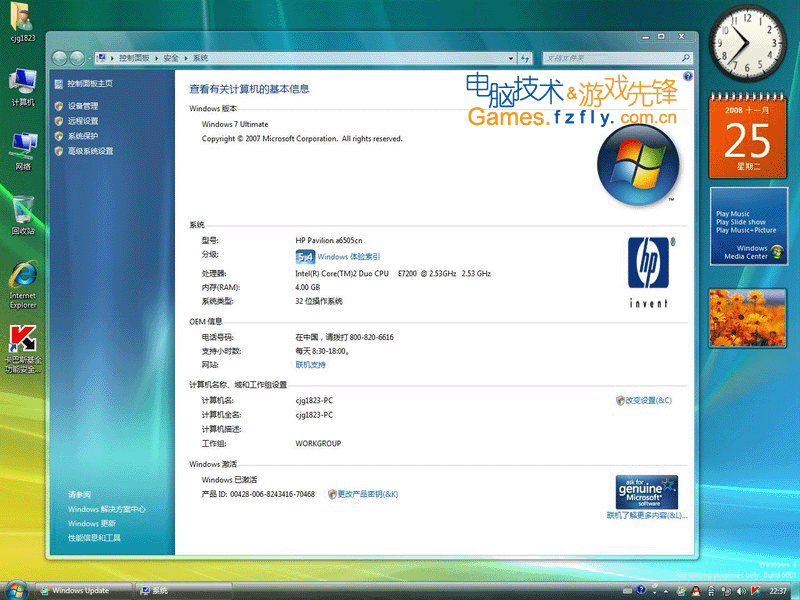Image resolution: width=800 pixels, height=600 pixels.
Task: Launch Internet Explorer from desktop
Action: tap(23, 285)
